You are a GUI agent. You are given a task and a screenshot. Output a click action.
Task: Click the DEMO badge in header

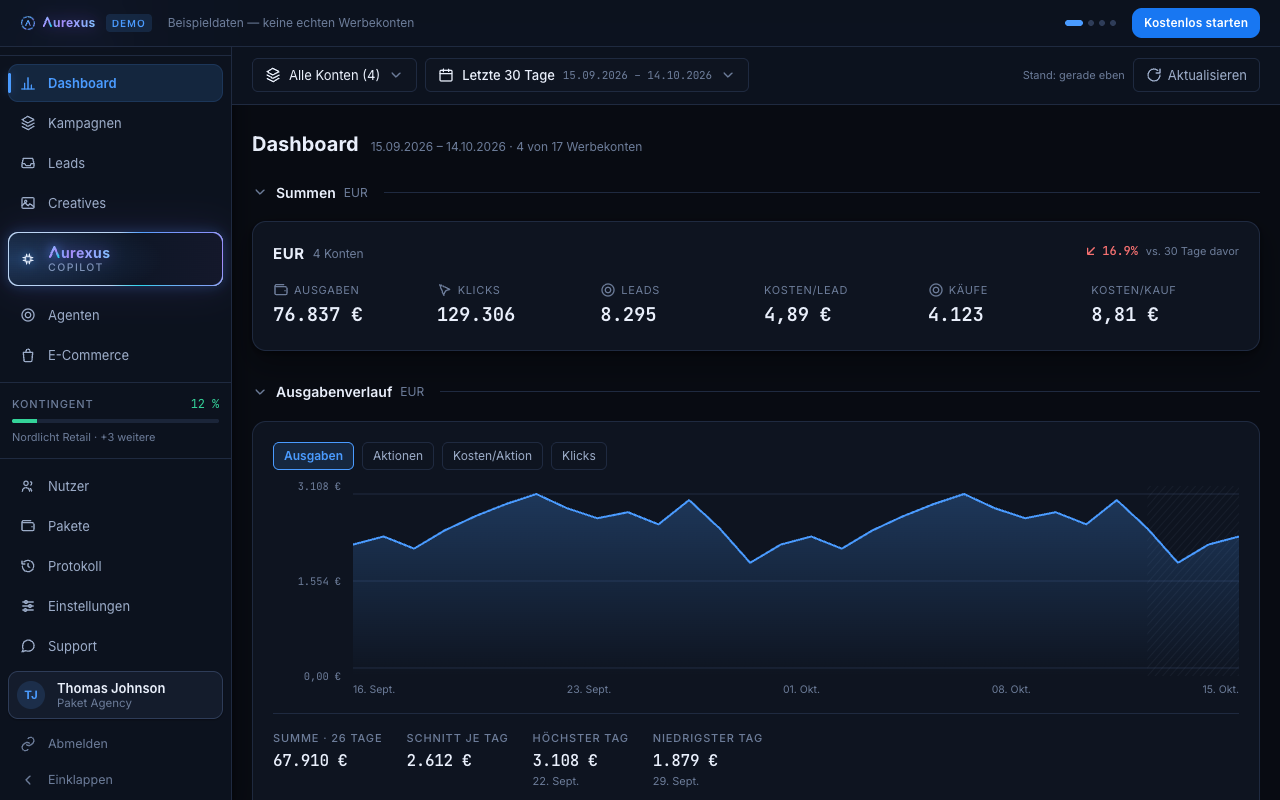[x=129, y=23]
